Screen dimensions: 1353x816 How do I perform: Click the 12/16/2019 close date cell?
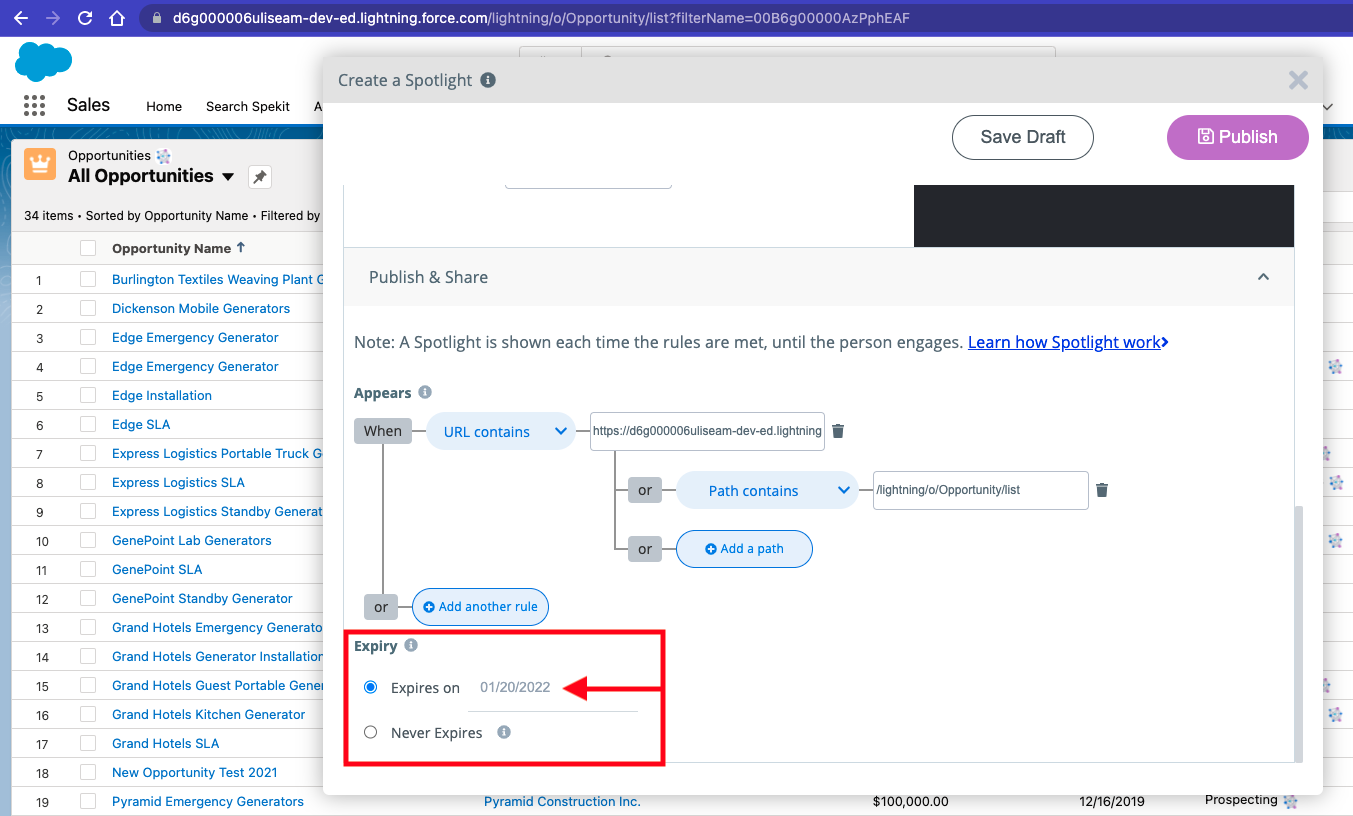click(x=1110, y=801)
